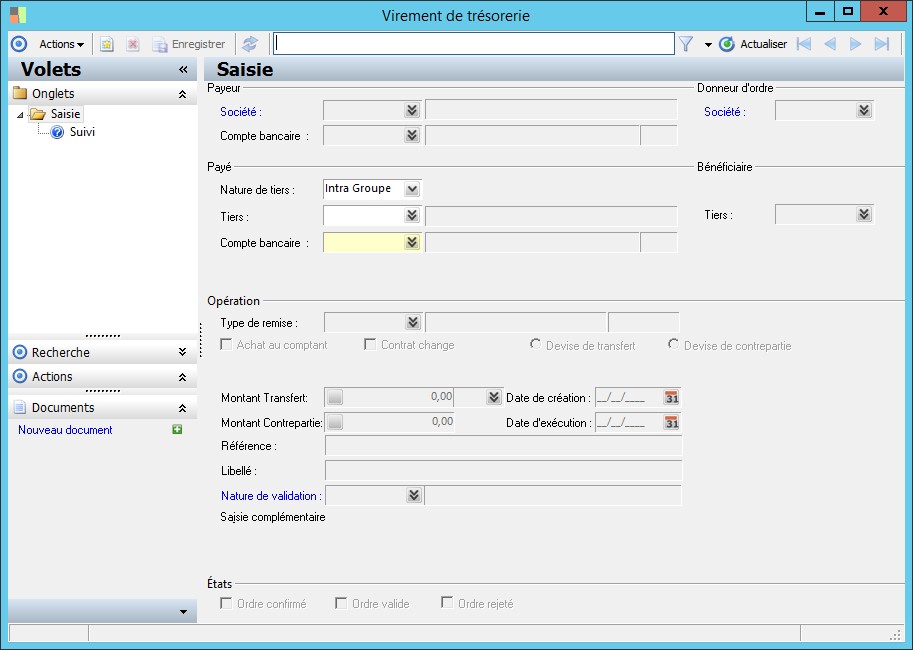913x650 pixels.
Task: Open the Date d'exécution calendar
Action: click(672, 423)
